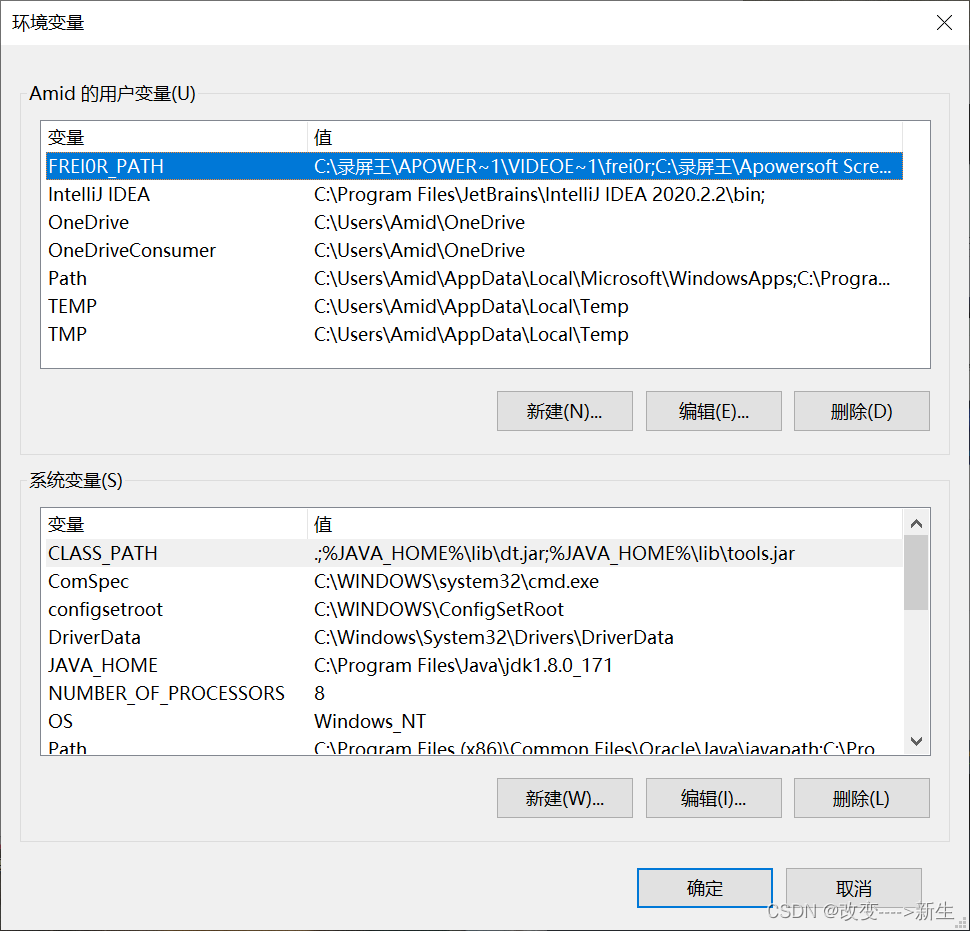Image resolution: width=970 pixels, height=931 pixels.
Task: Close the 环境变量 dialog window
Action: click(x=943, y=23)
